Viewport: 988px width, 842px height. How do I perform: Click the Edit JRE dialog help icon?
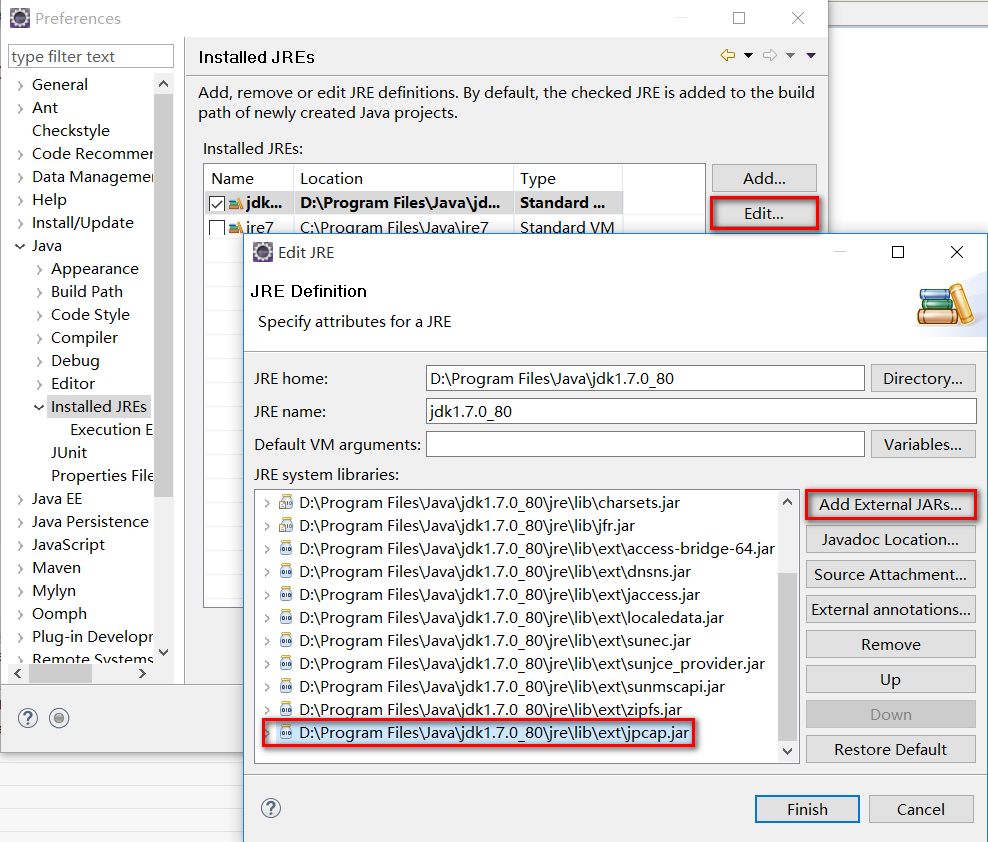point(271,808)
